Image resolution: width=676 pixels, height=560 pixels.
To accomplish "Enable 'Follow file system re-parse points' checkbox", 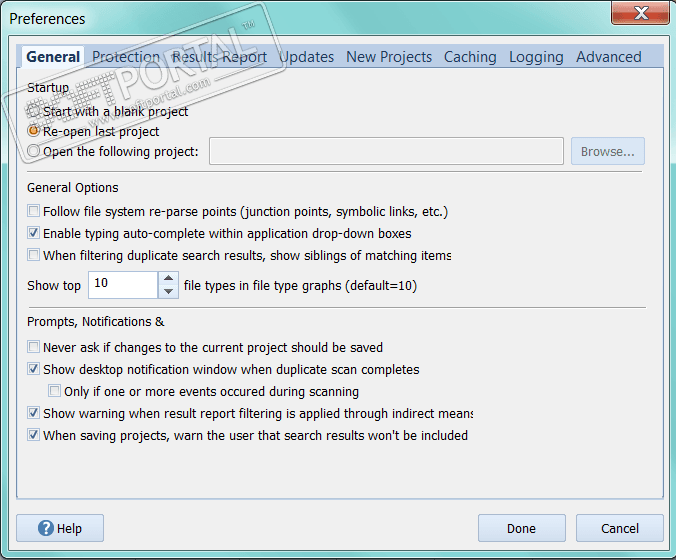I will [x=35, y=212].
